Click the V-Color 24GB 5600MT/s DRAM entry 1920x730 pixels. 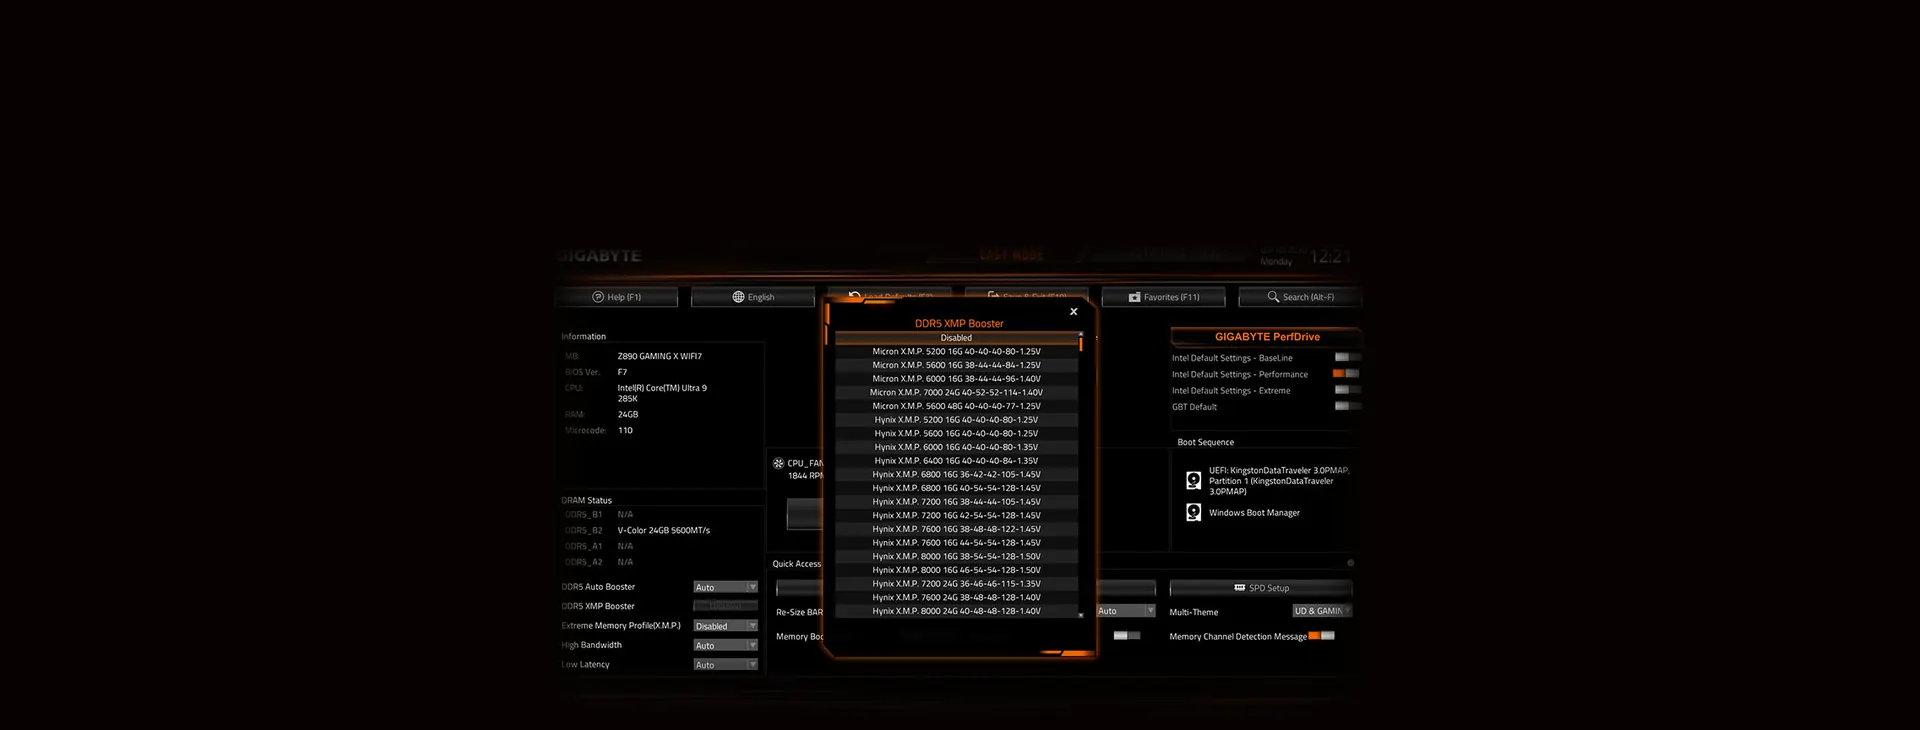pyautogui.click(x=664, y=530)
